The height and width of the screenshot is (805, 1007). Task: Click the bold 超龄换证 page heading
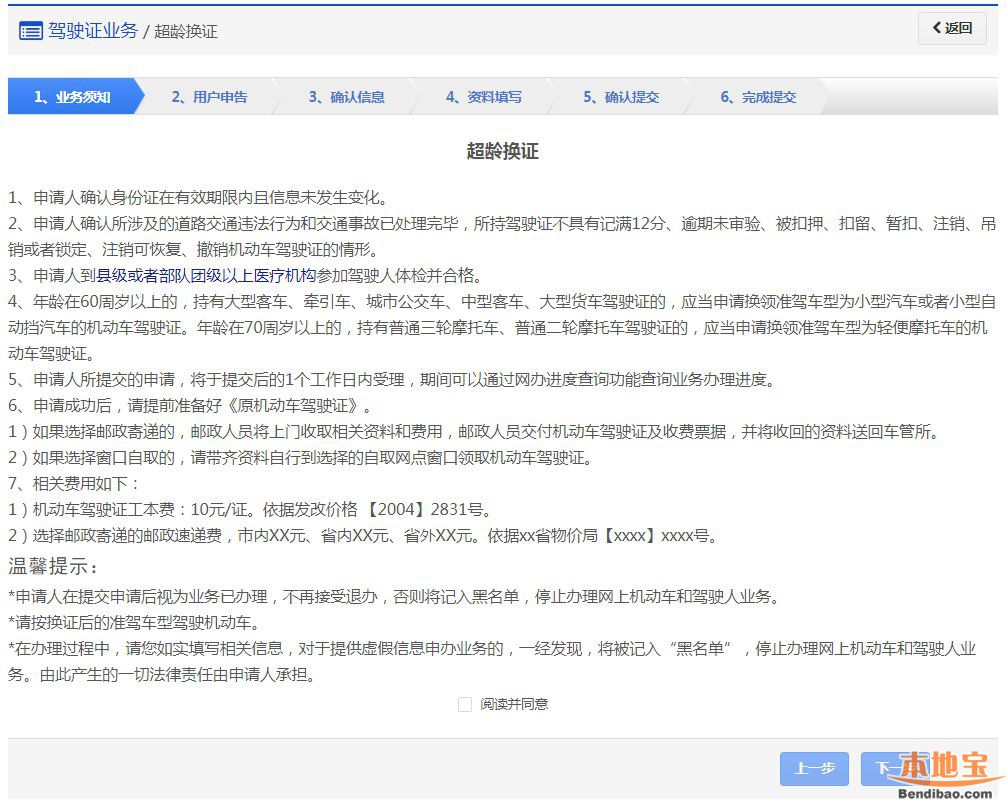click(502, 151)
